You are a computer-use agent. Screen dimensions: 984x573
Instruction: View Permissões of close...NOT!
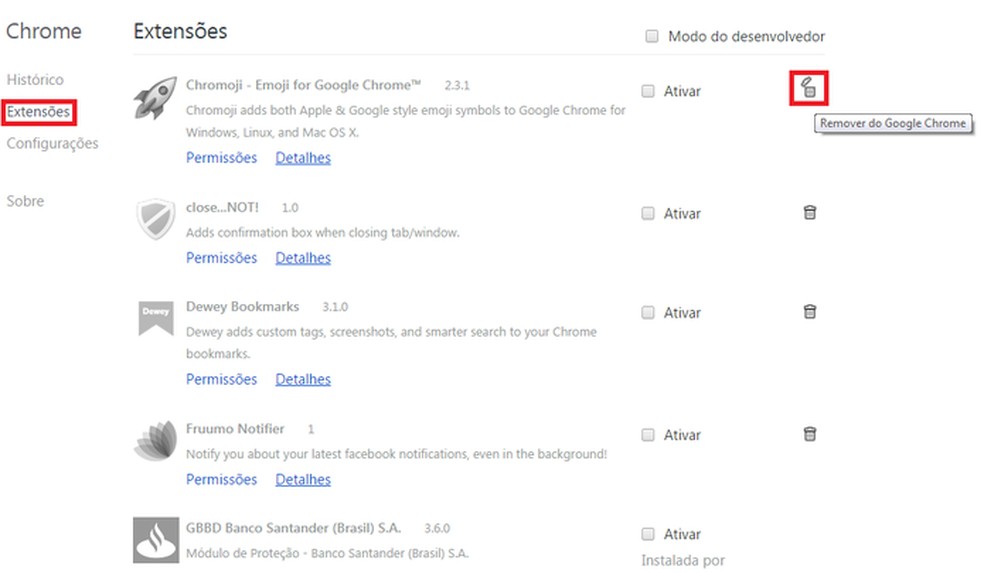click(222, 258)
